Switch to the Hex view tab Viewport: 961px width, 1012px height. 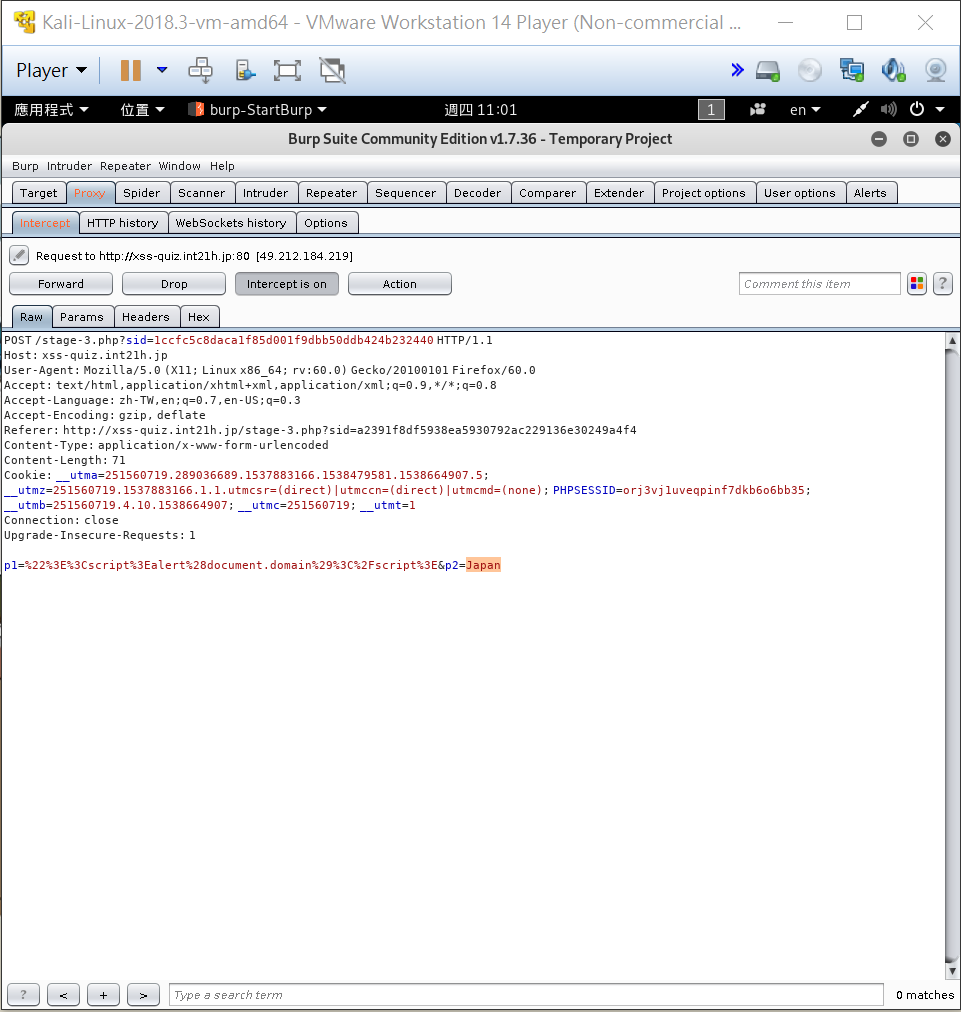tap(199, 317)
